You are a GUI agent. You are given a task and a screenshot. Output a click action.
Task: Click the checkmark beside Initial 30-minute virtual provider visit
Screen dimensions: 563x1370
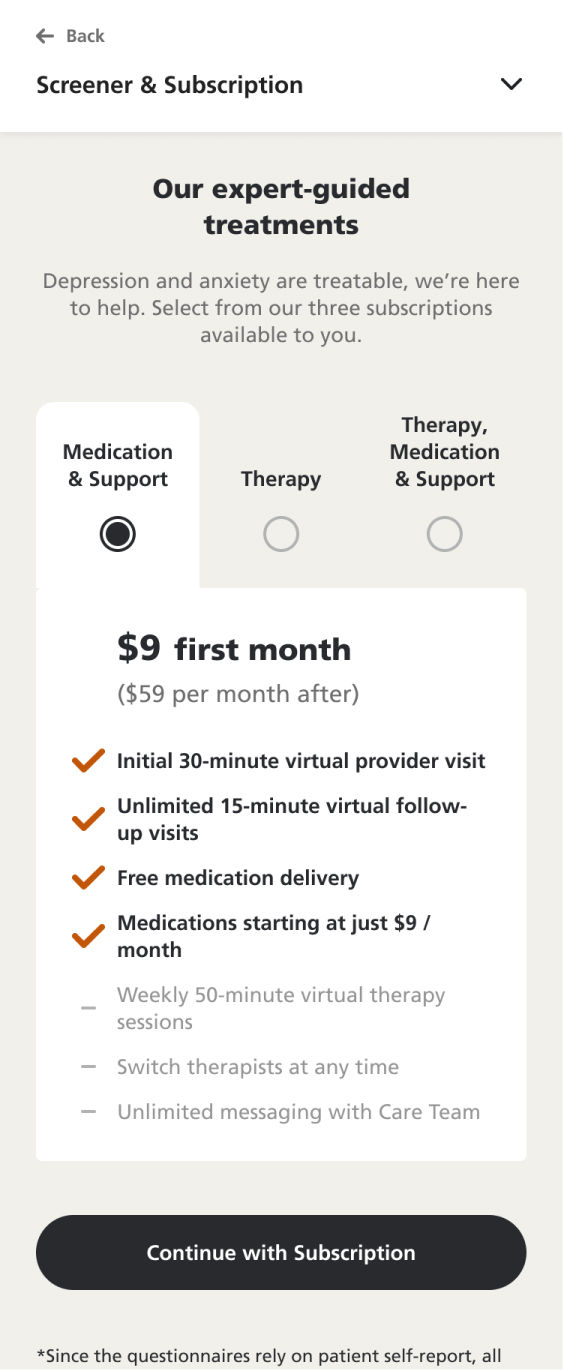click(x=88, y=761)
